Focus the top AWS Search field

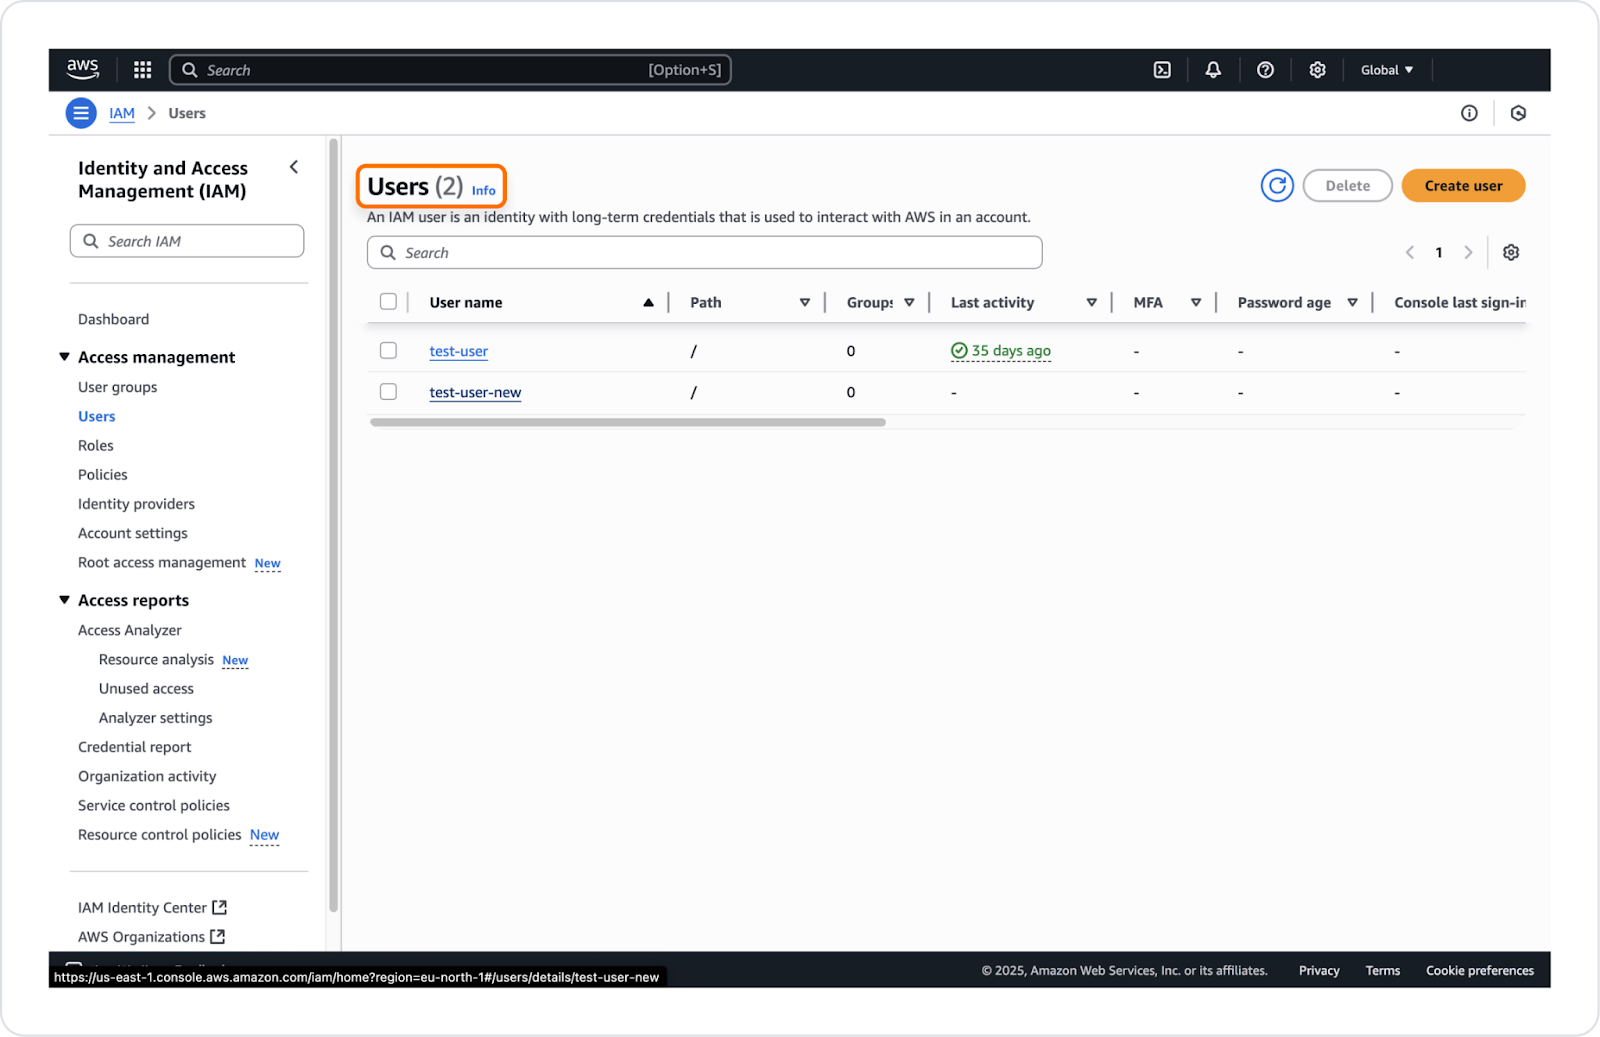coord(450,70)
